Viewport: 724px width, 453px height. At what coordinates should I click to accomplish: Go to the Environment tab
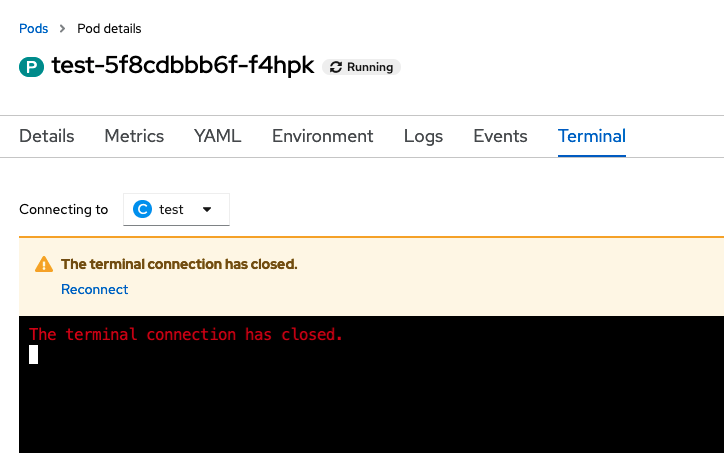(x=322, y=136)
